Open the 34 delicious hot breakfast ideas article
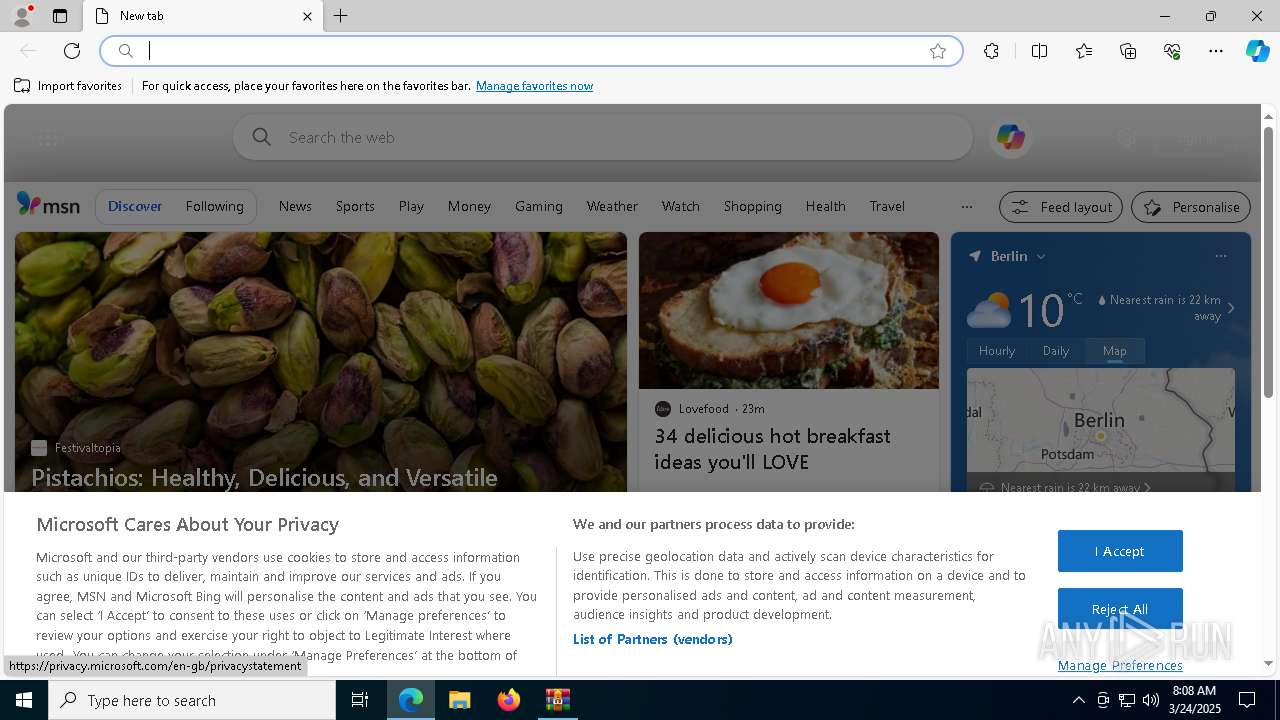1280x720 pixels. (x=772, y=449)
